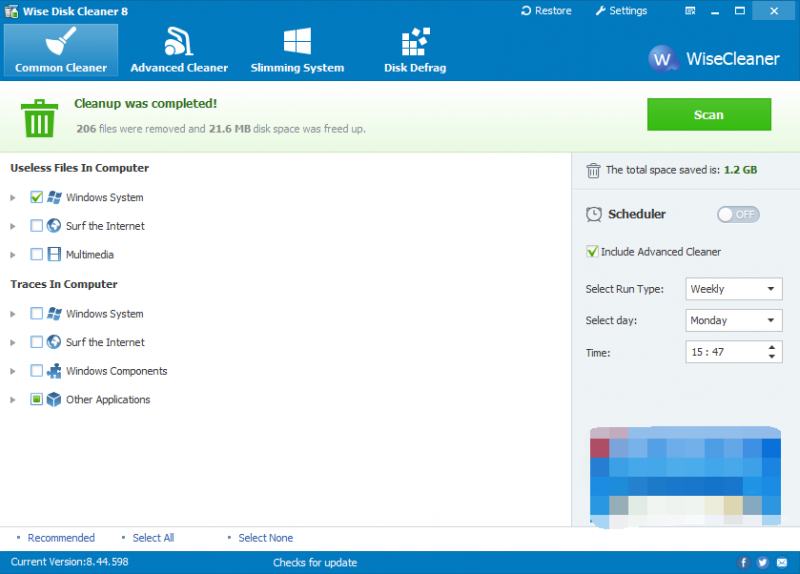Click the green trash can icon
Image resolution: width=800 pixels, height=574 pixels.
pyautogui.click(x=39, y=118)
